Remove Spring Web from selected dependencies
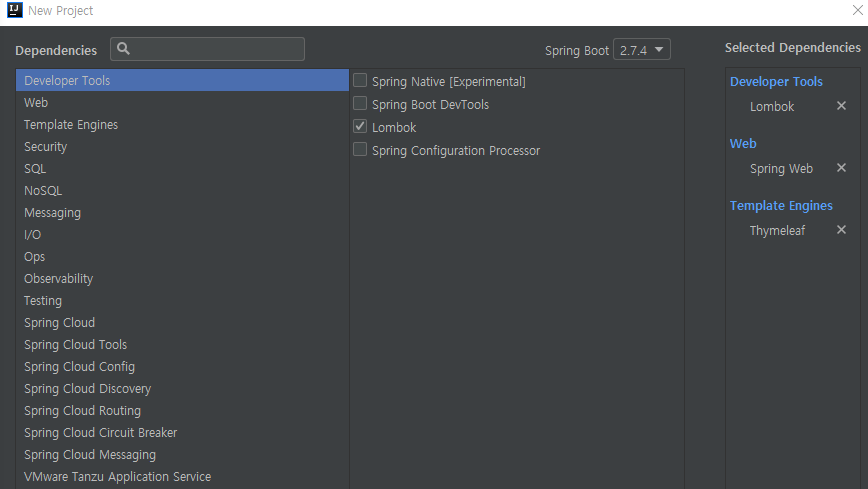This screenshot has height=489, width=868. click(x=841, y=168)
